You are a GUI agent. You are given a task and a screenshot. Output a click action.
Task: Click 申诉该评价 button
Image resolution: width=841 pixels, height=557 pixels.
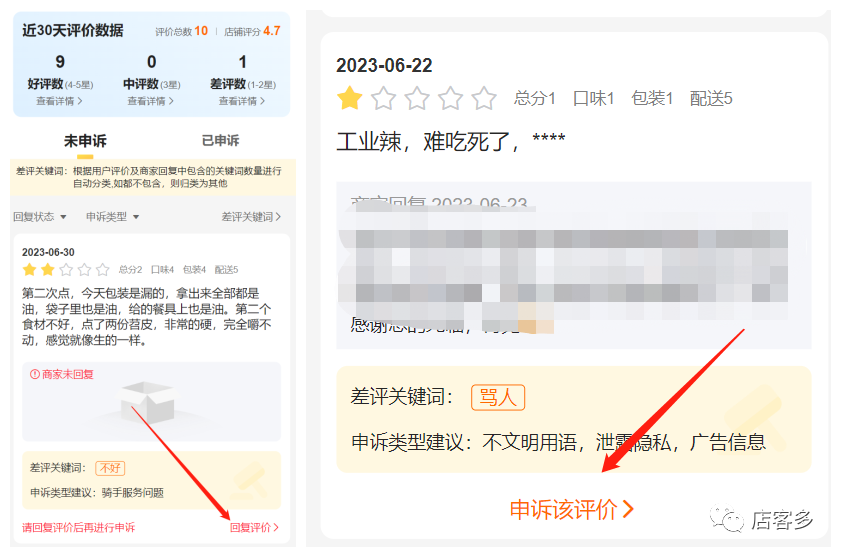point(572,509)
